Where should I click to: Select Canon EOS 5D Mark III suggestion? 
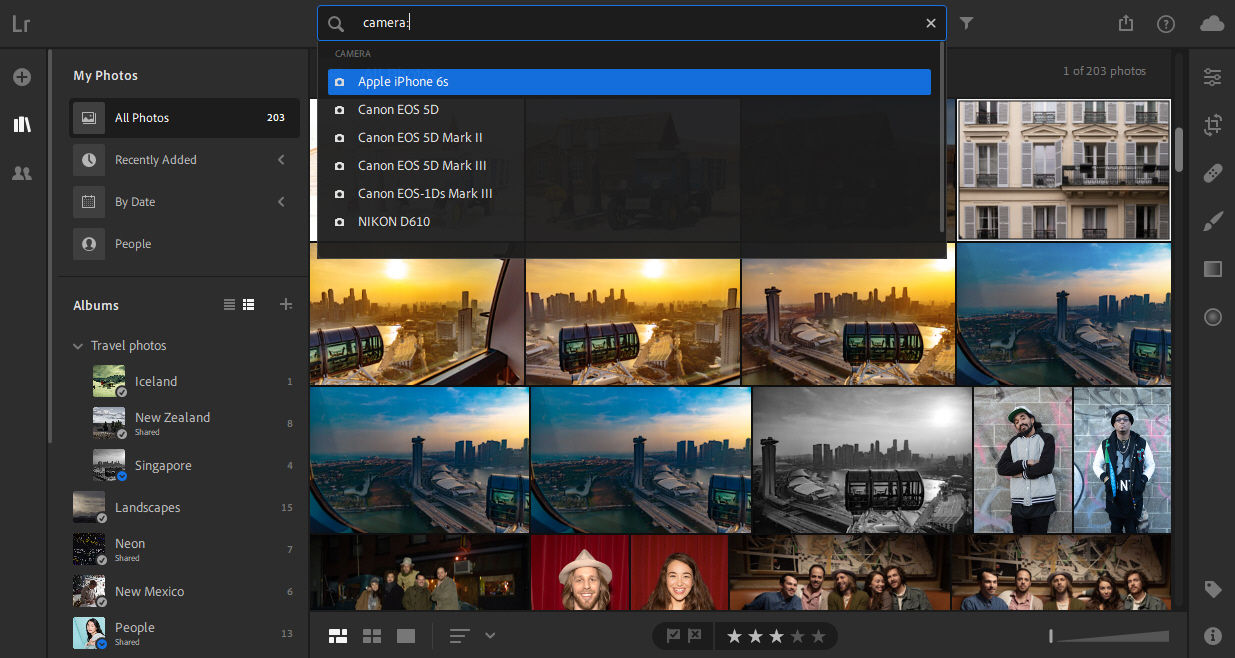click(x=420, y=165)
